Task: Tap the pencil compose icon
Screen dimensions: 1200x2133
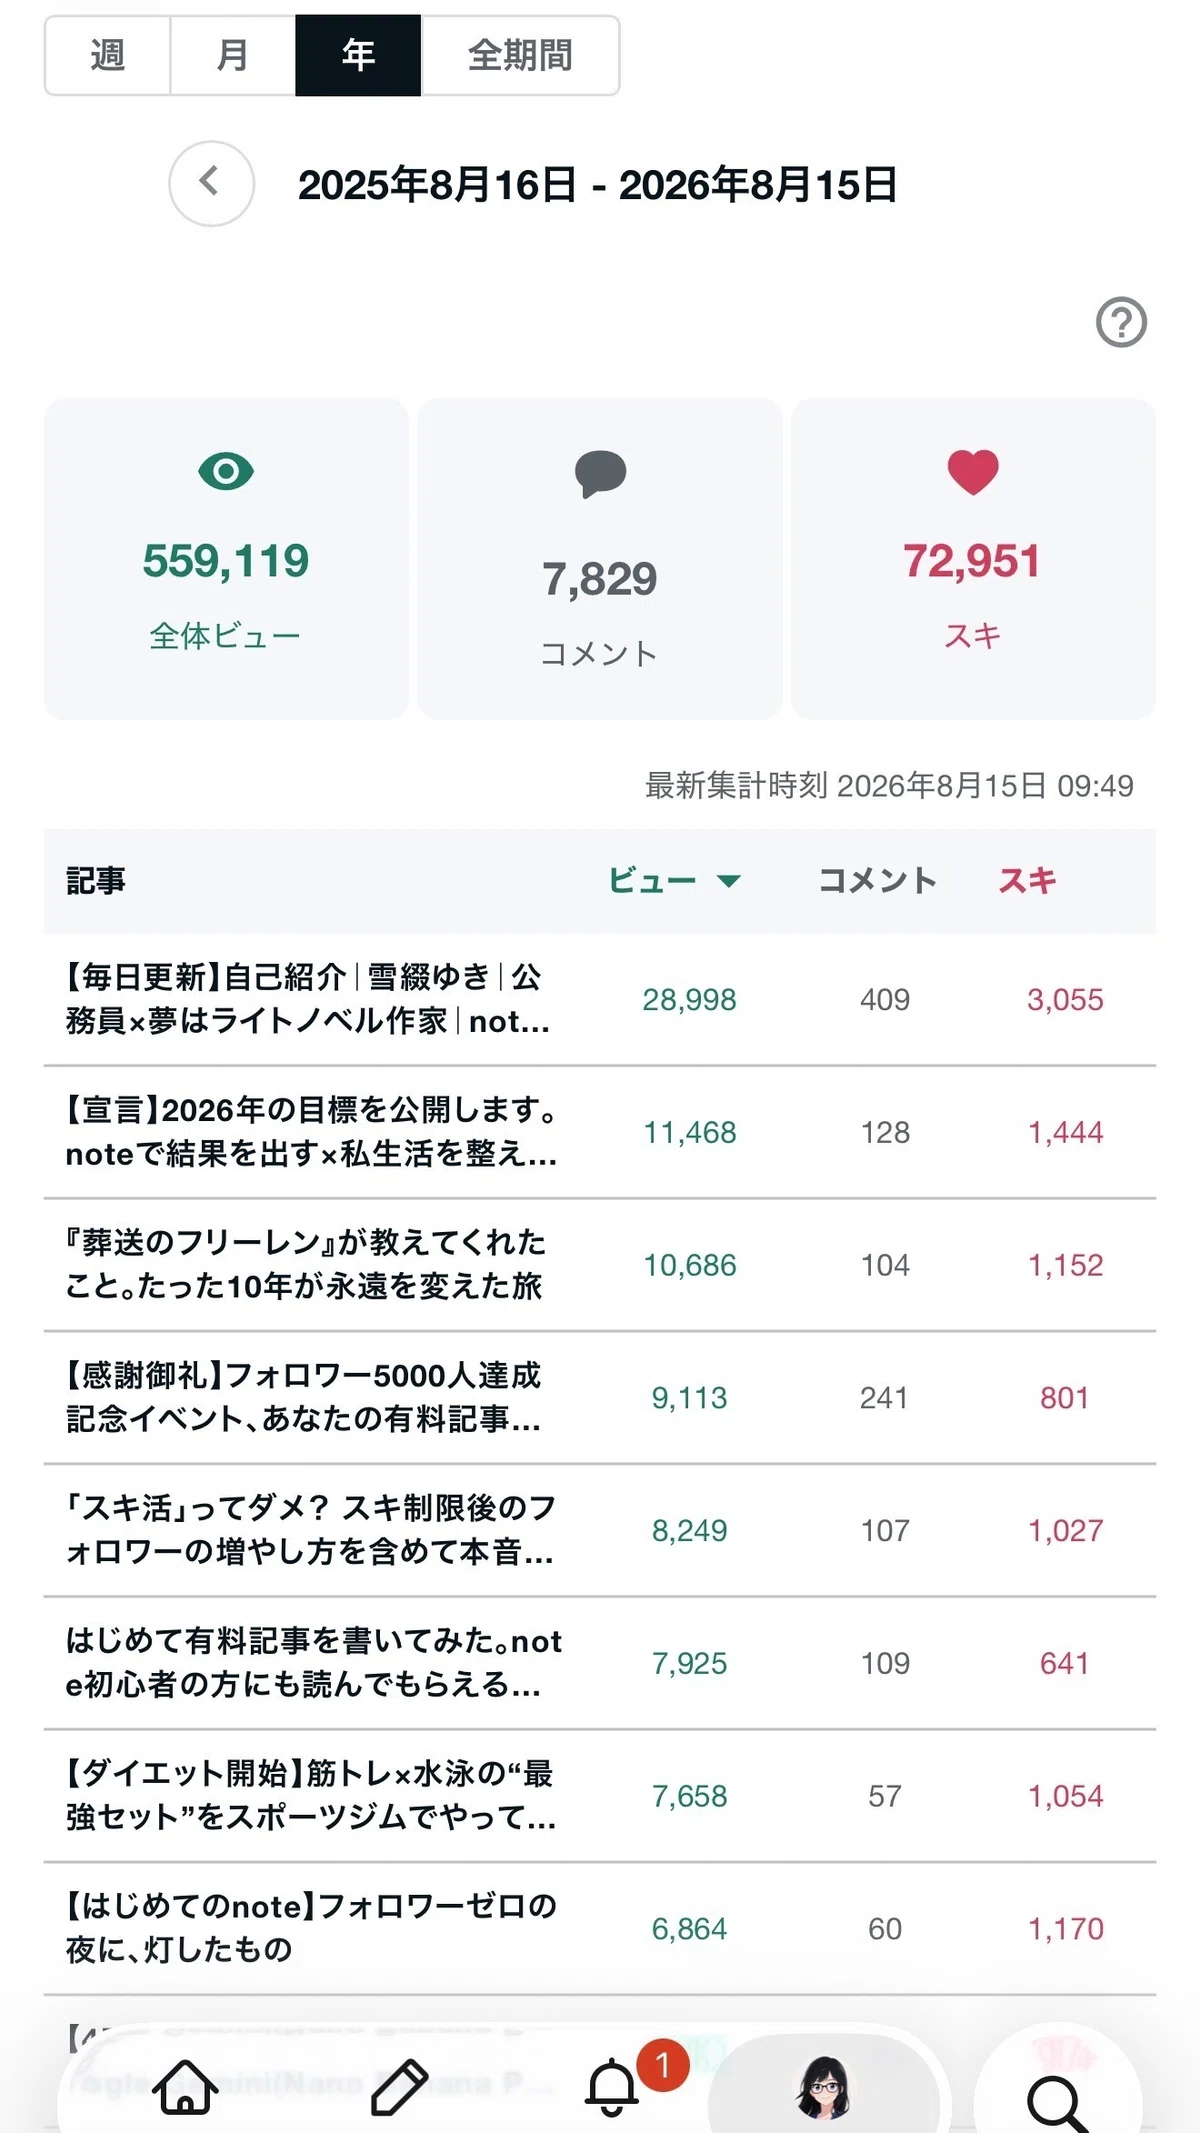Action: [399, 2088]
